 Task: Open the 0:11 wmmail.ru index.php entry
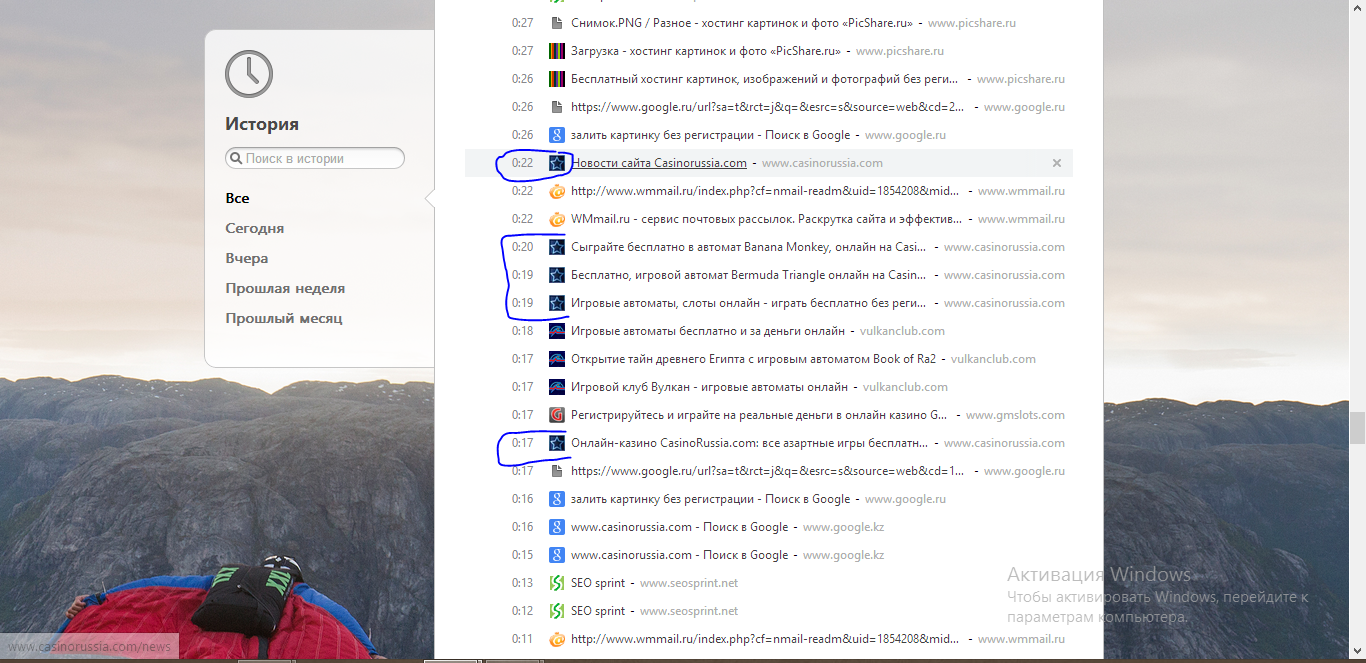(x=765, y=639)
